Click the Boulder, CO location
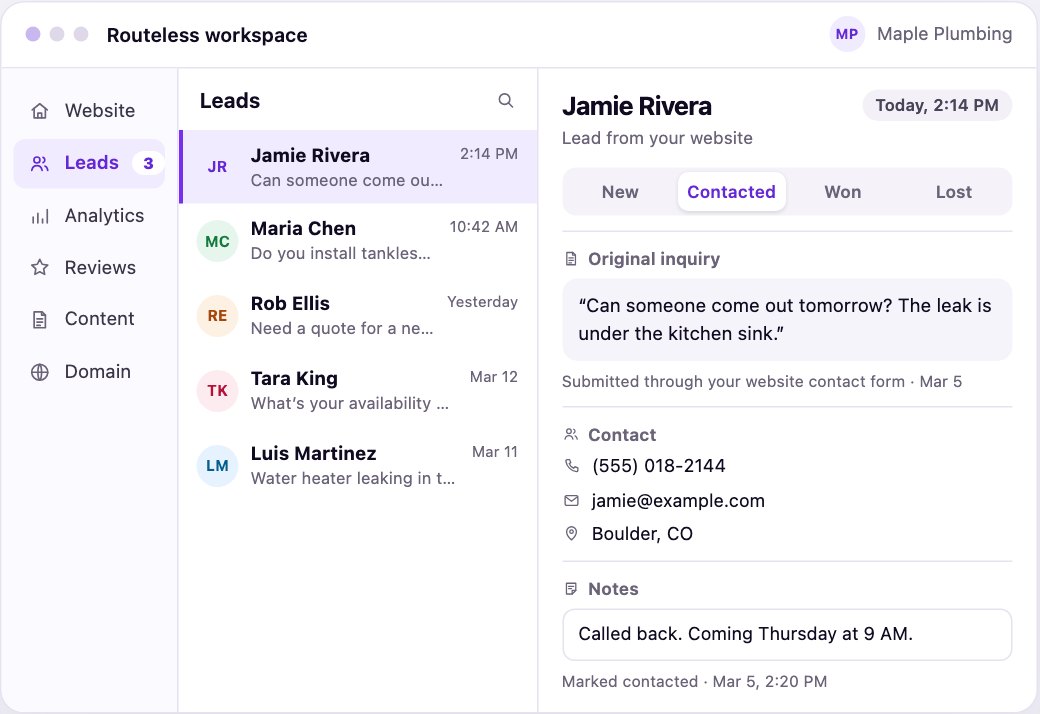 (642, 534)
